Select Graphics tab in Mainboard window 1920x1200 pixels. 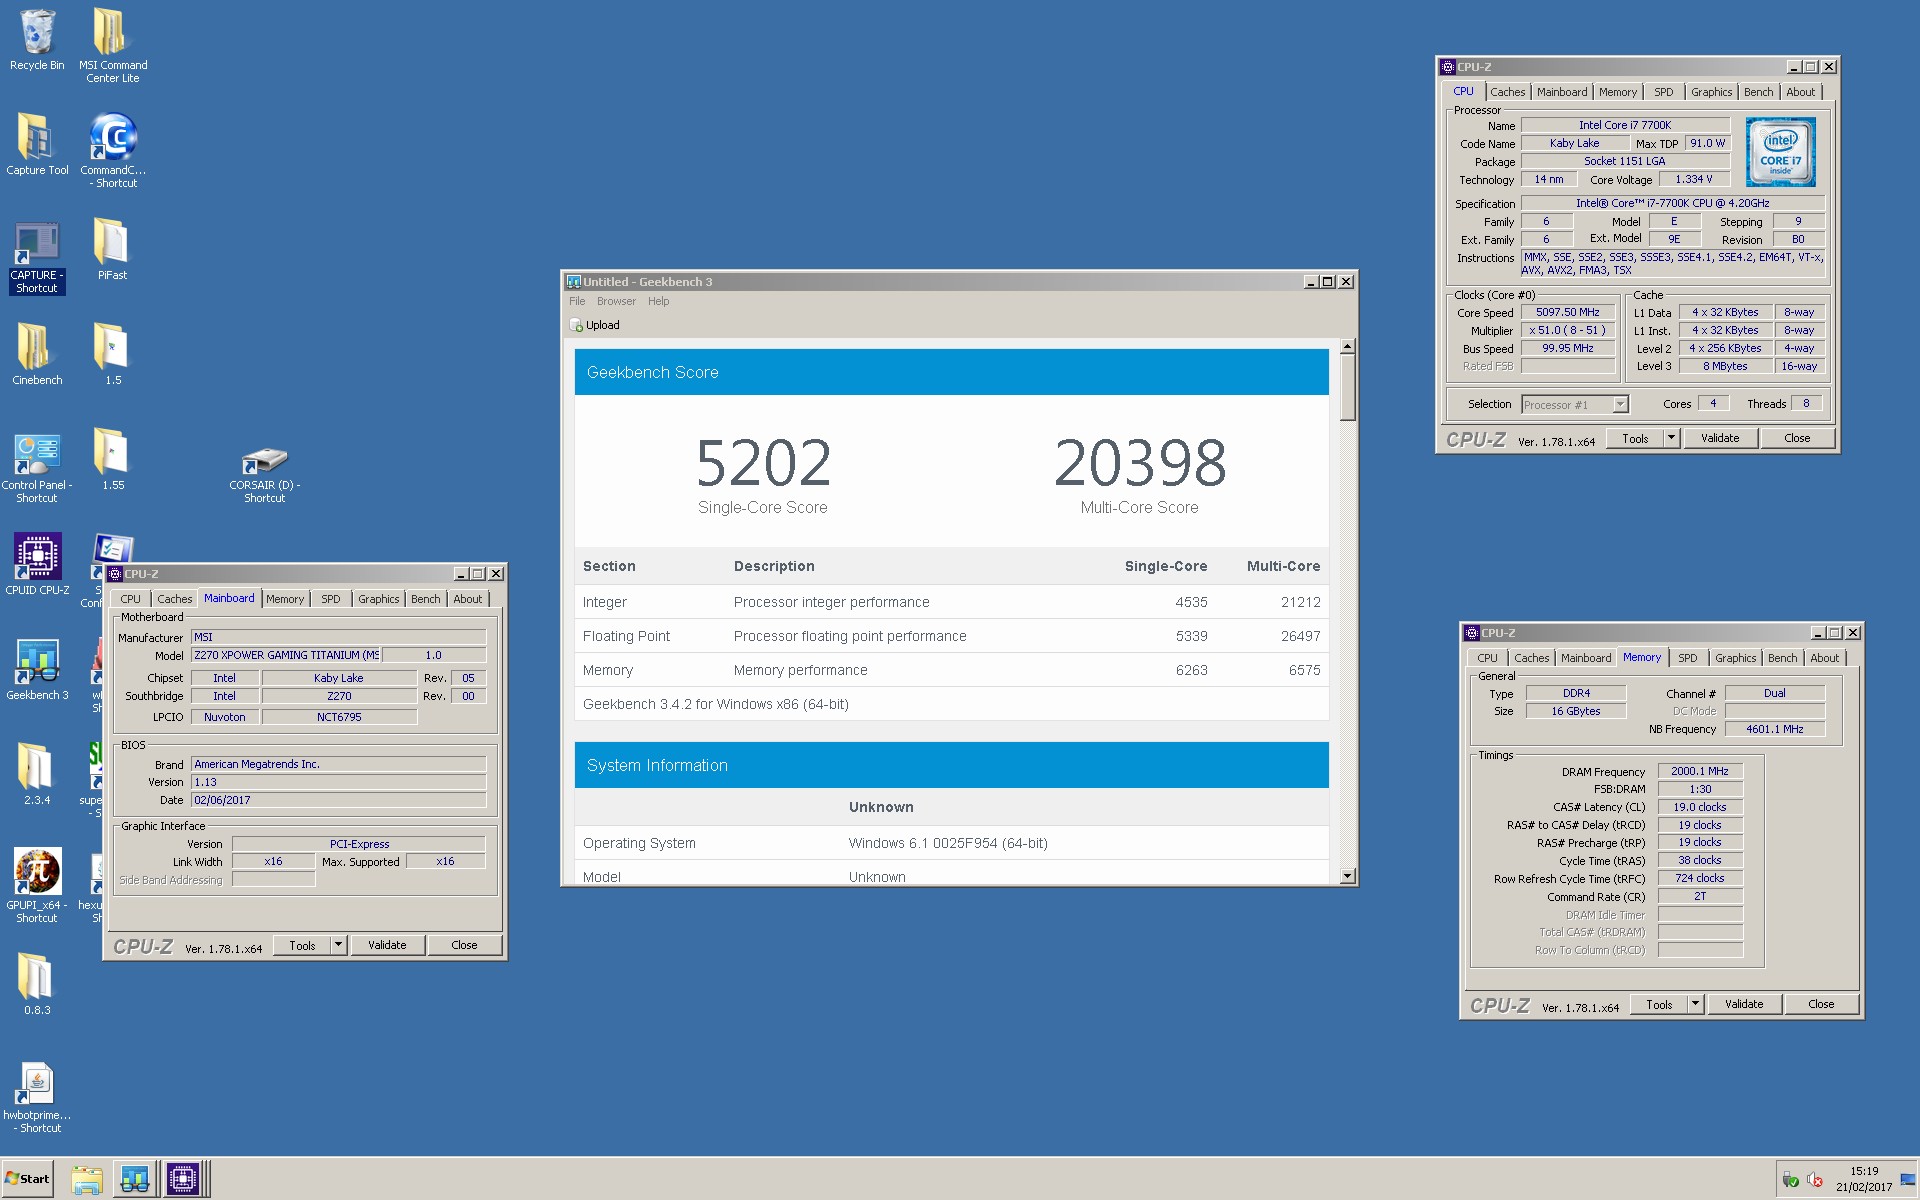[378, 599]
